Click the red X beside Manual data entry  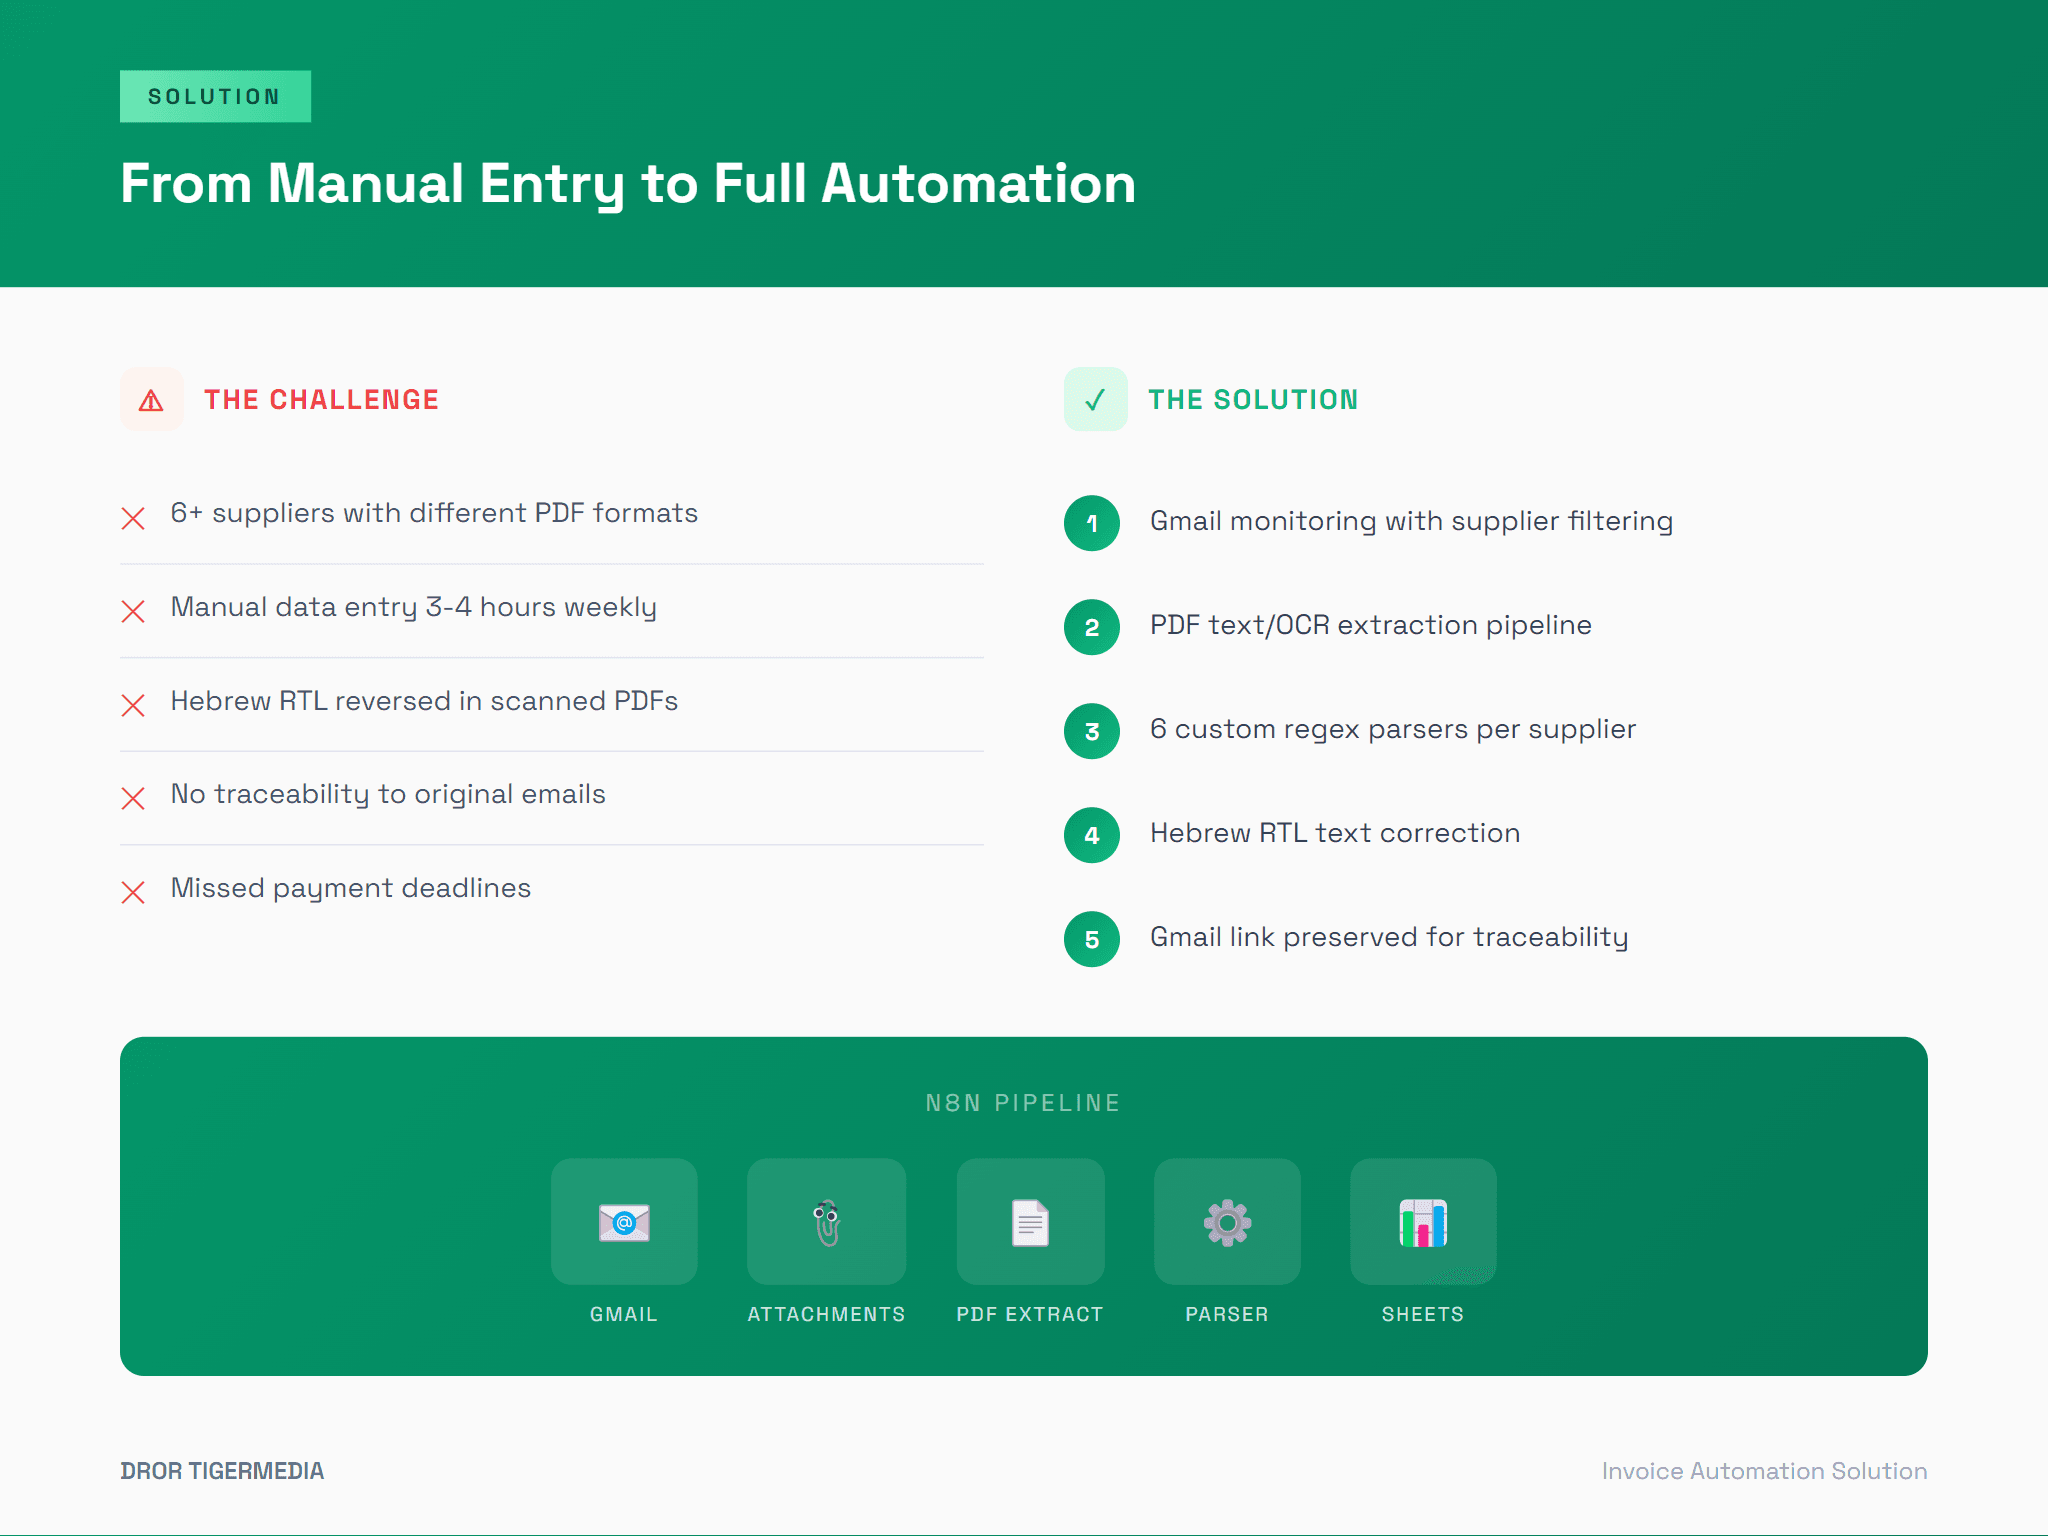point(133,610)
